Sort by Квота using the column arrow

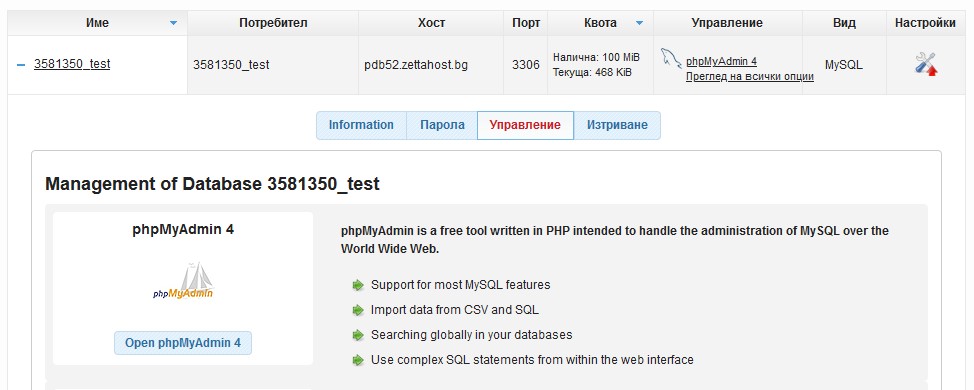point(640,24)
